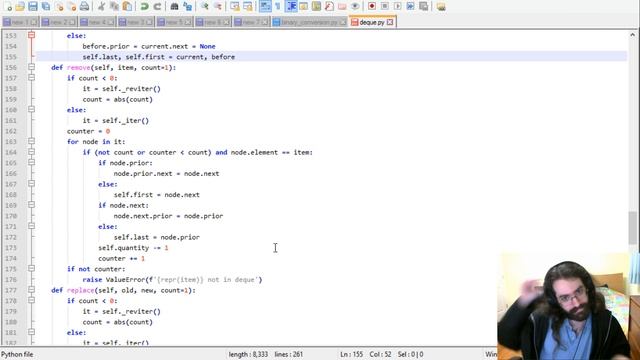This screenshot has width=640, height=360.
Task: Collapse else fold at line 153
Action: (31, 36)
